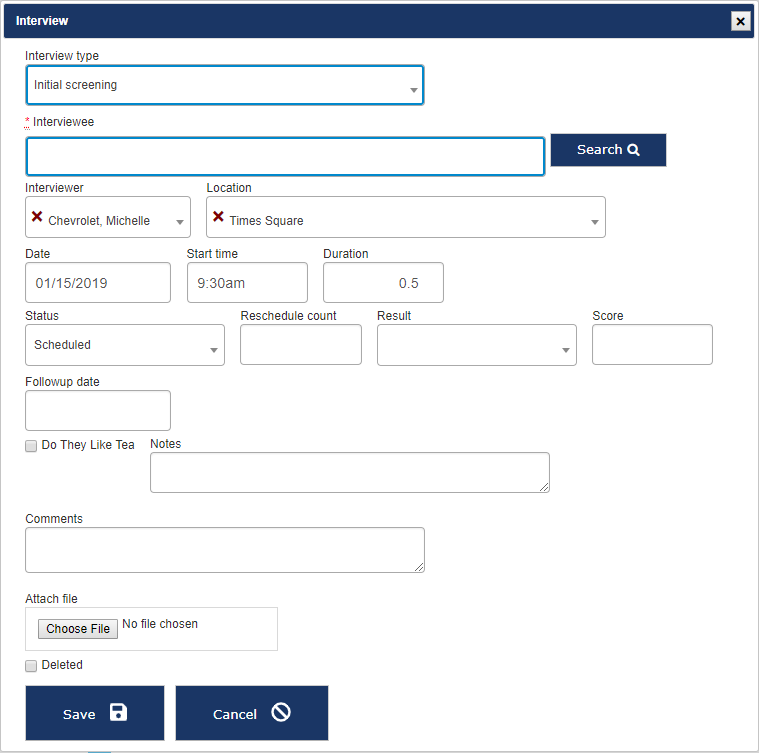Save the interview record
This screenshot has width=759, height=753.
[x=95, y=713]
